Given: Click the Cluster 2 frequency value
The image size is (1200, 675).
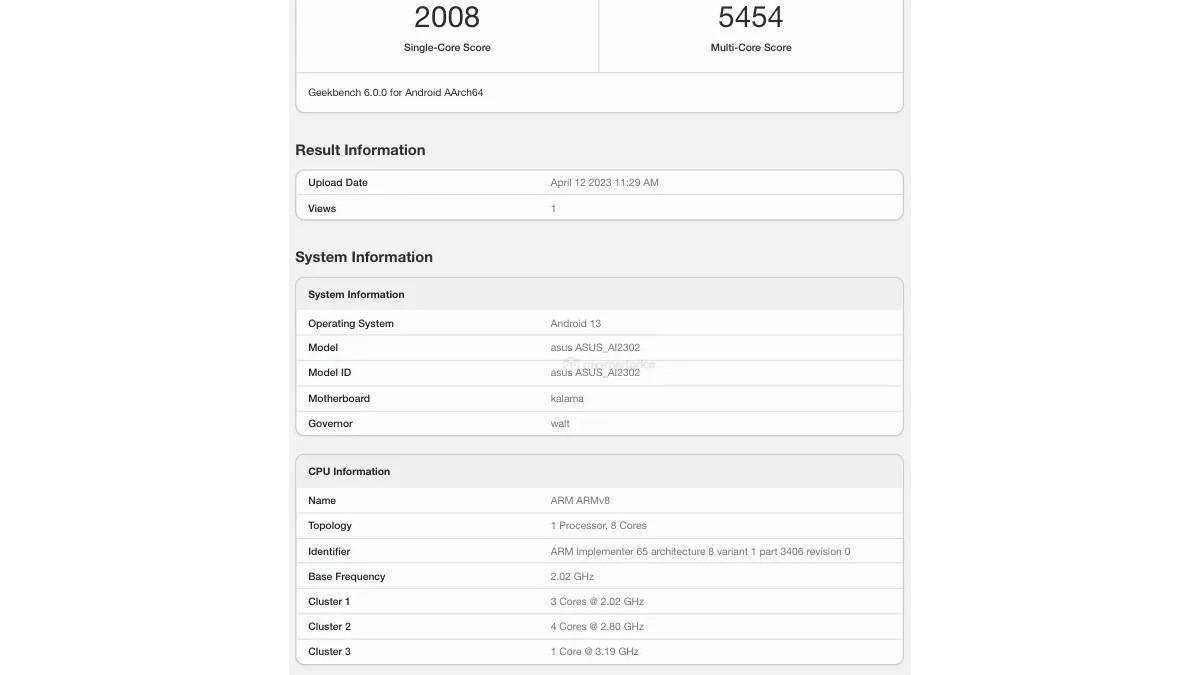Looking at the screenshot, I should coord(597,624).
